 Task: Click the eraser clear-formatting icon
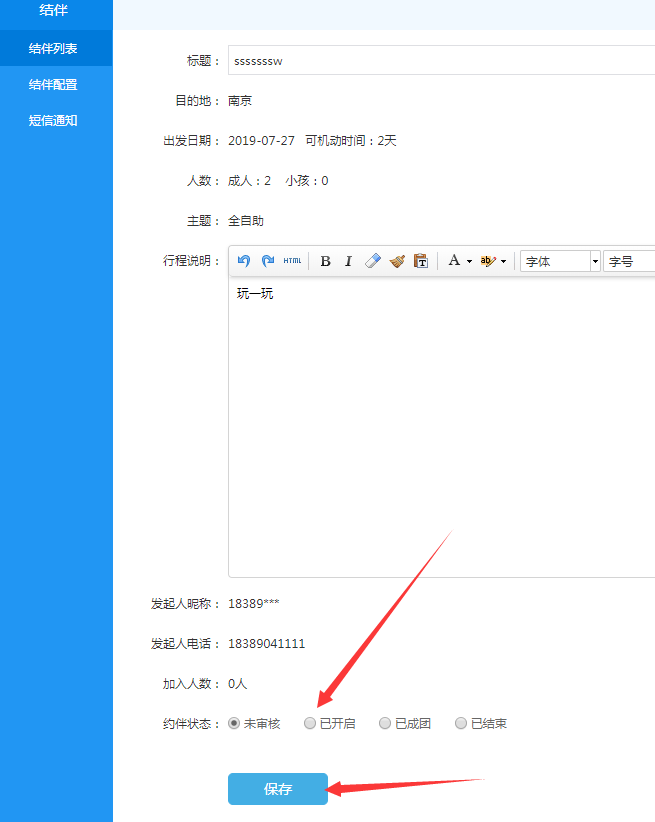tap(373, 261)
